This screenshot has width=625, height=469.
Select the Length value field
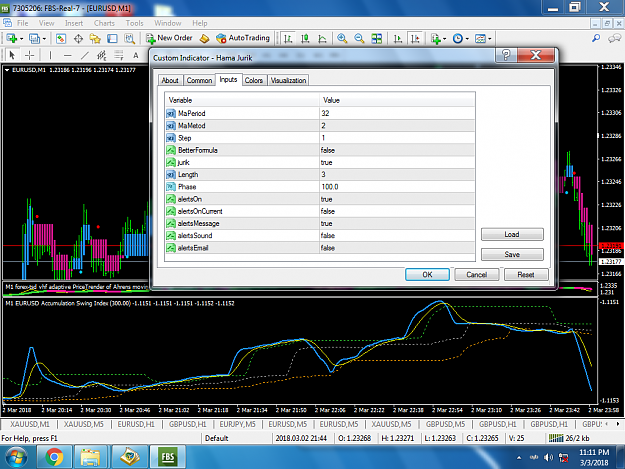(397, 175)
